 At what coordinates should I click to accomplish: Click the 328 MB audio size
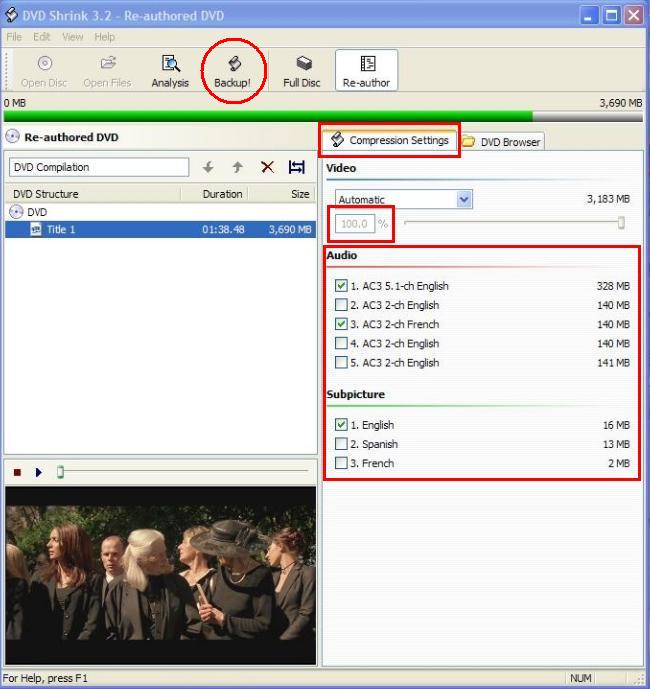click(x=613, y=286)
